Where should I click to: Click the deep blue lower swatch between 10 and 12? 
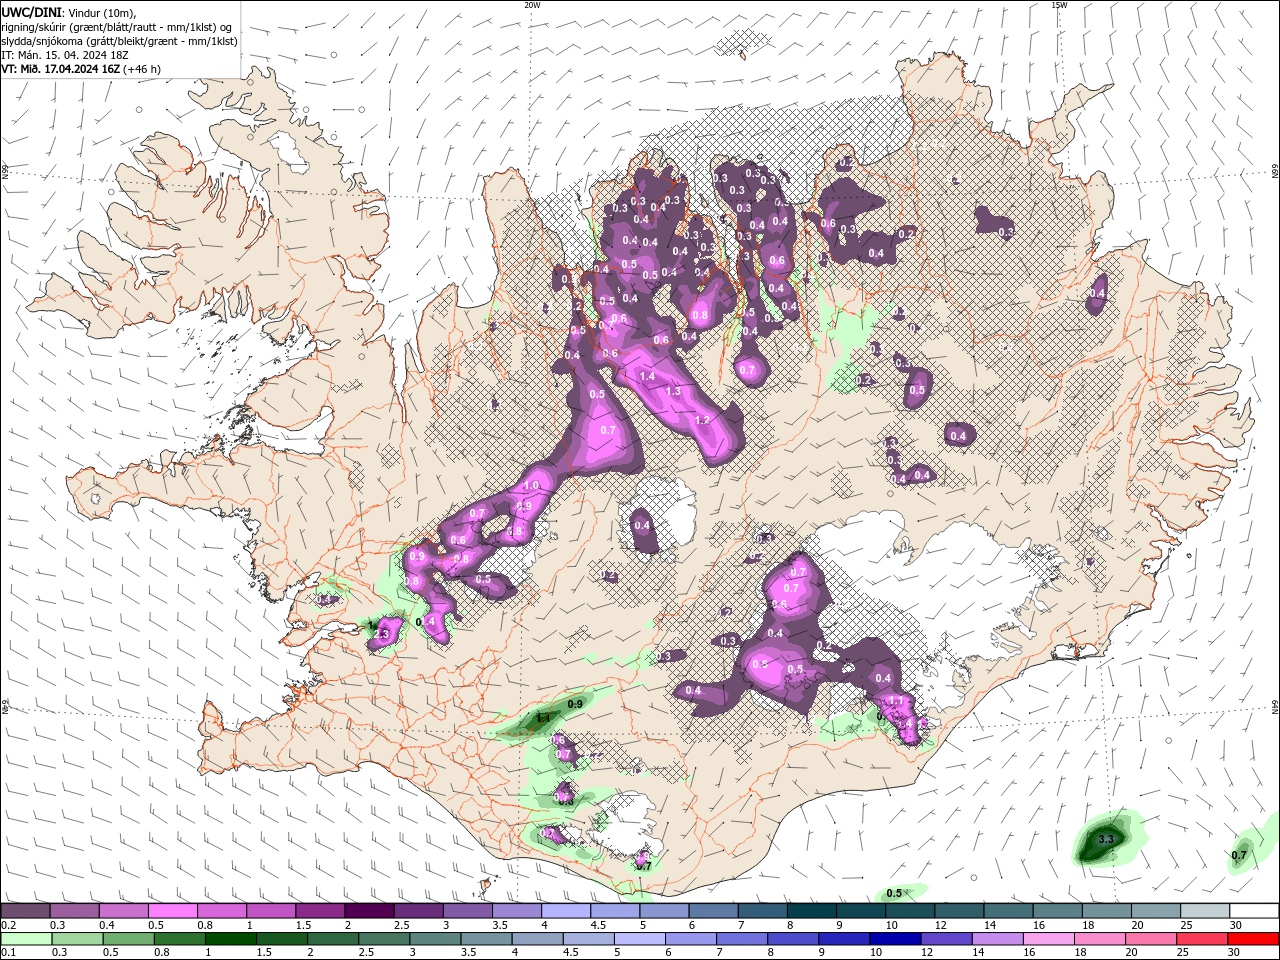pyautogui.click(x=895, y=939)
